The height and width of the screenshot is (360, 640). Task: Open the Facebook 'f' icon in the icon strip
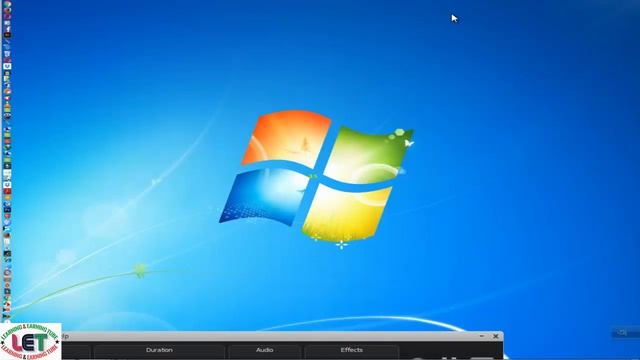pyautogui.click(x=7, y=29)
